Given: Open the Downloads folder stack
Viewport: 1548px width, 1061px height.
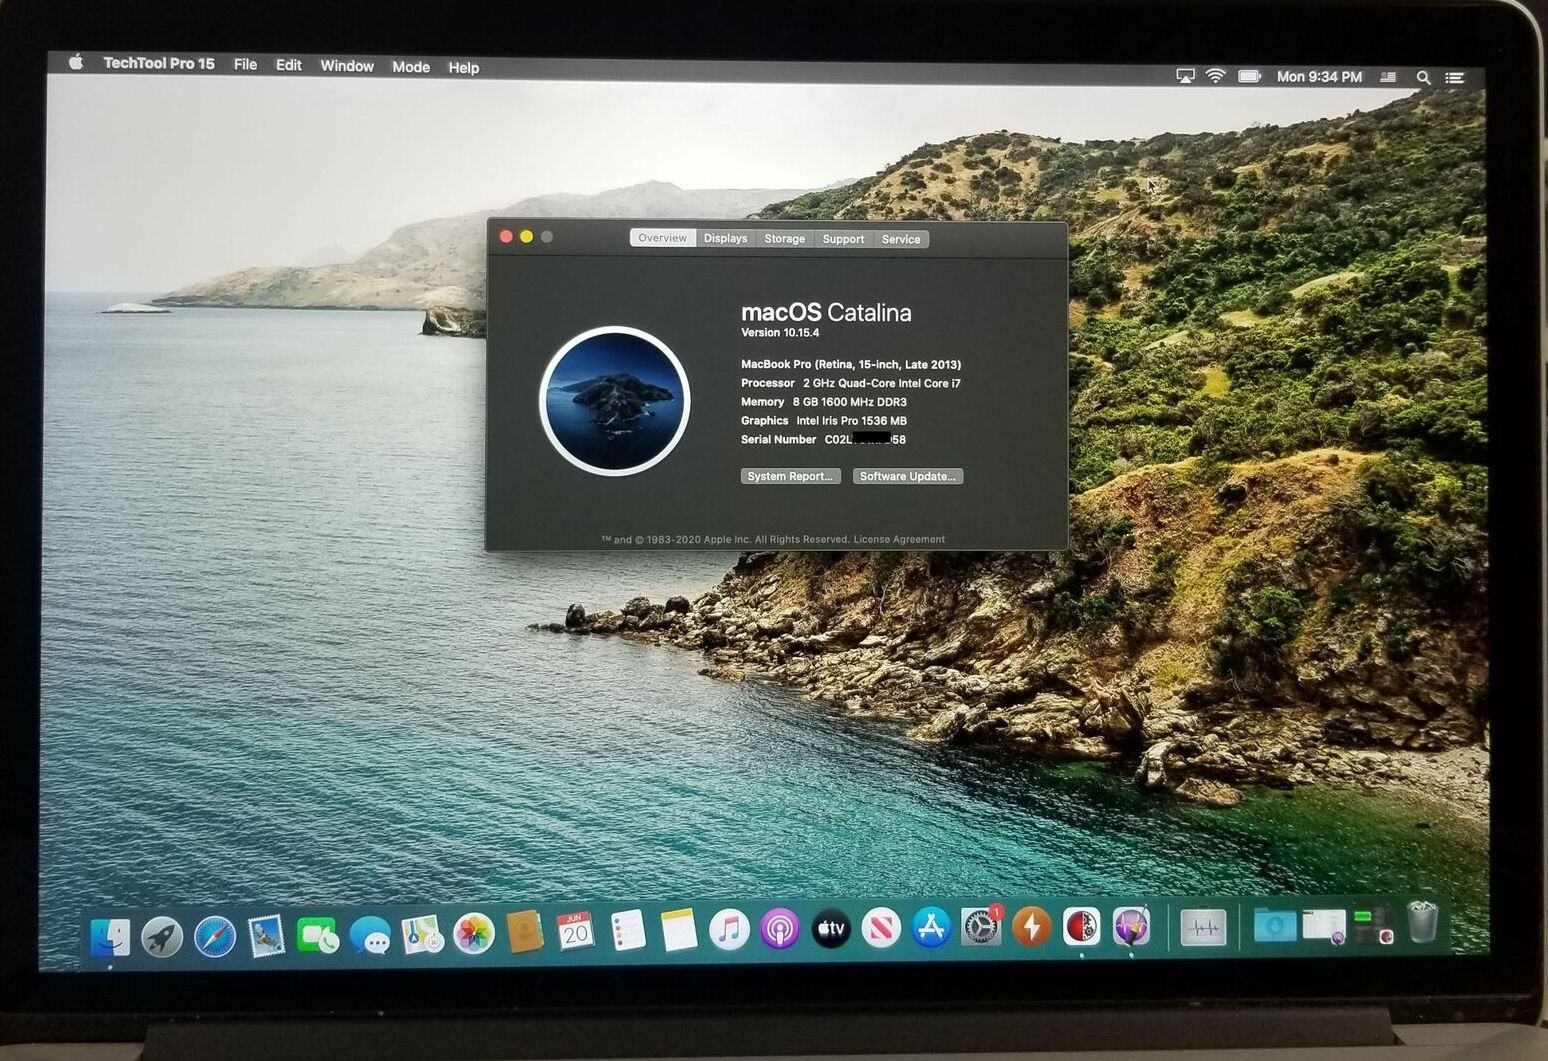Looking at the screenshot, I should [x=1274, y=925].
